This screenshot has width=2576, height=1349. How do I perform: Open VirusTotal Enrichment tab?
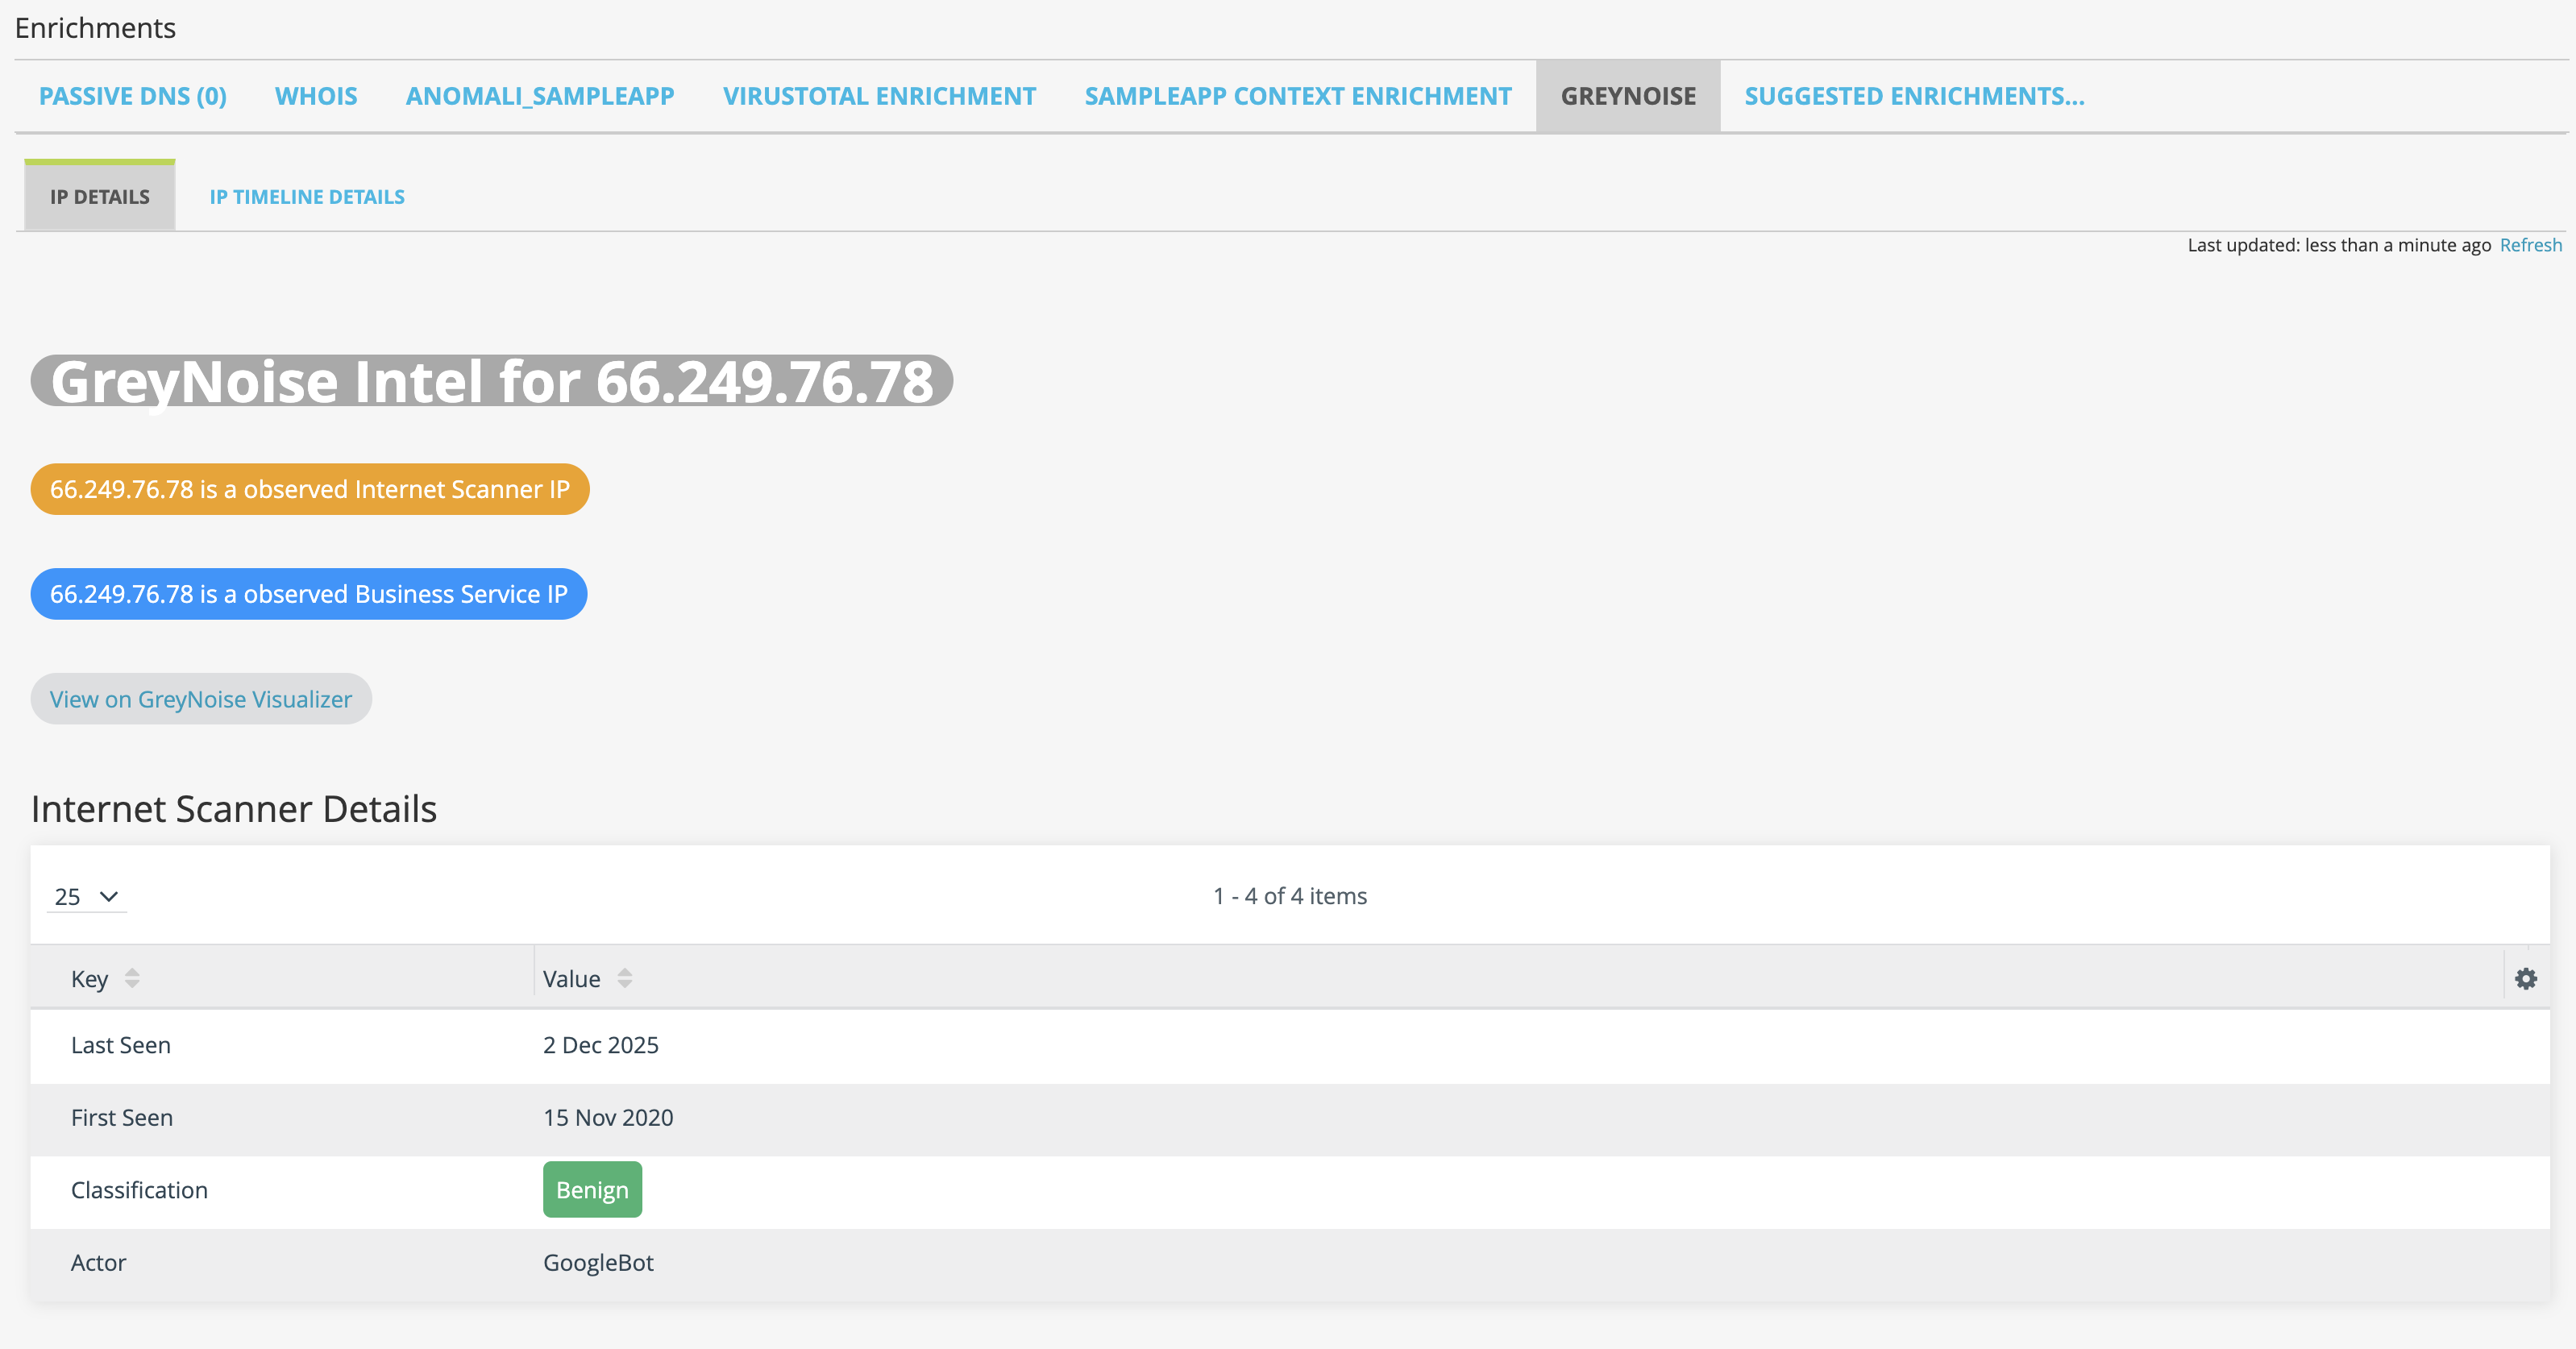(x=879, y=96)
